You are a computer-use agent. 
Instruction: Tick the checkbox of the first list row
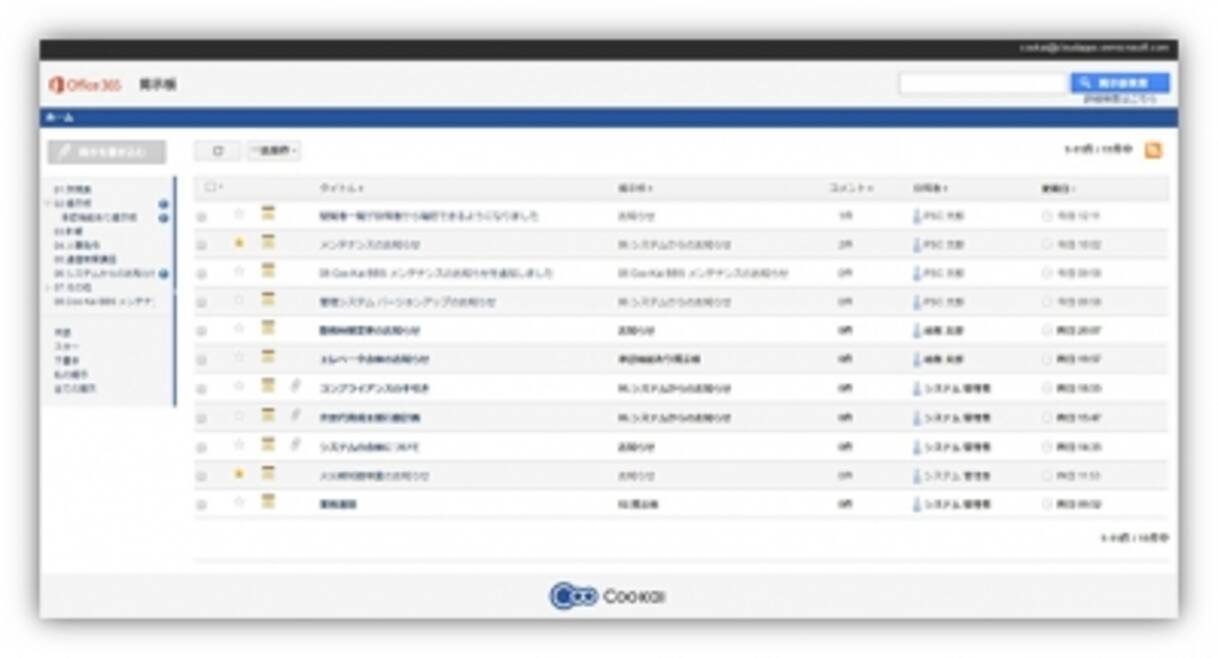(201, 216)
